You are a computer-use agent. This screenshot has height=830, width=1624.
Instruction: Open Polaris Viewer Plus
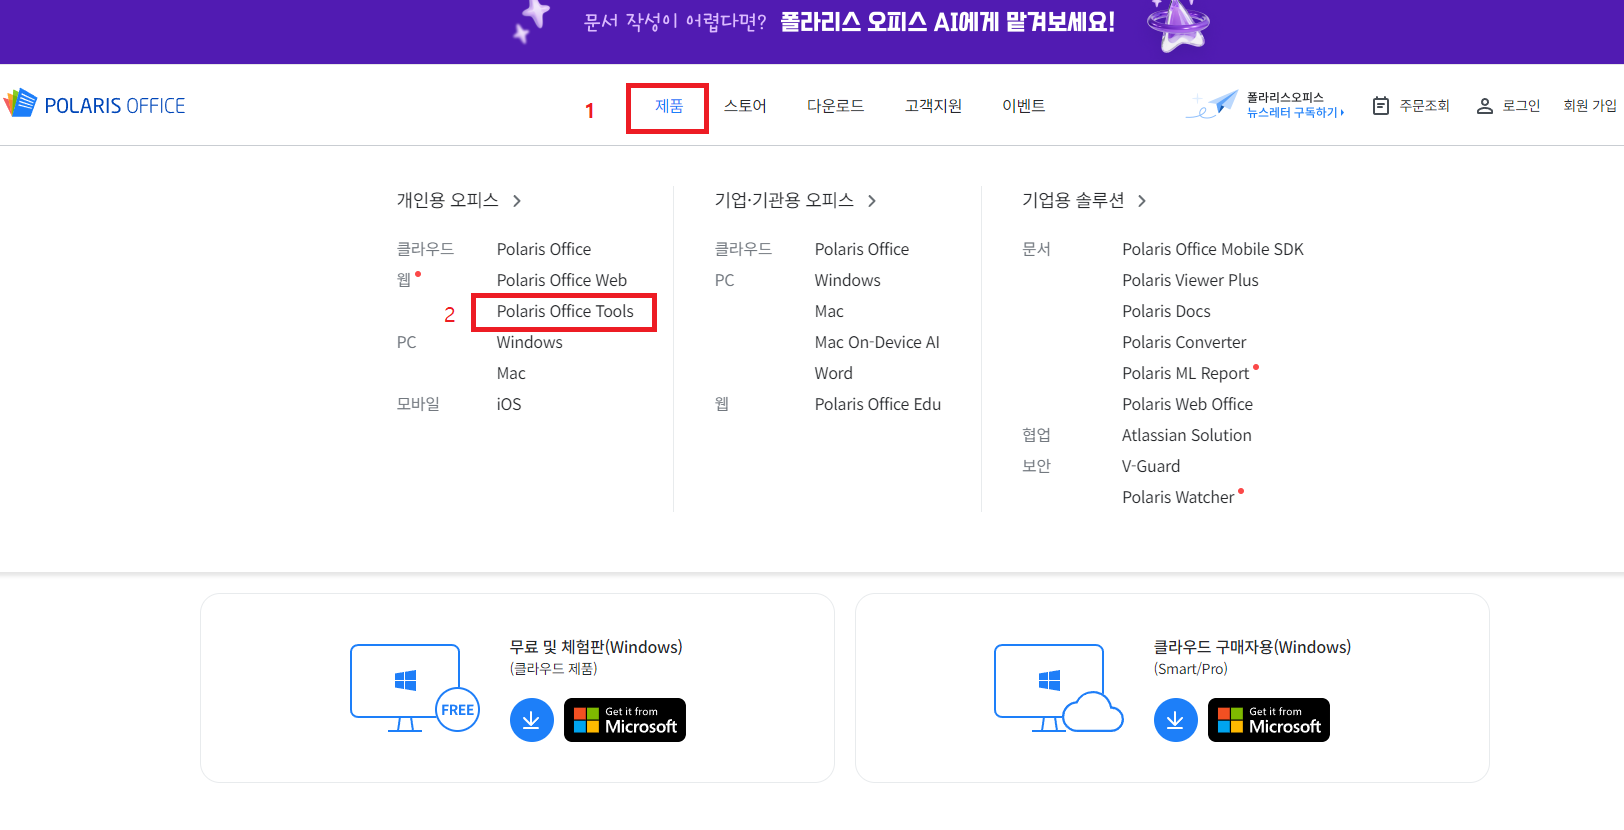[x=1190, y=280]
